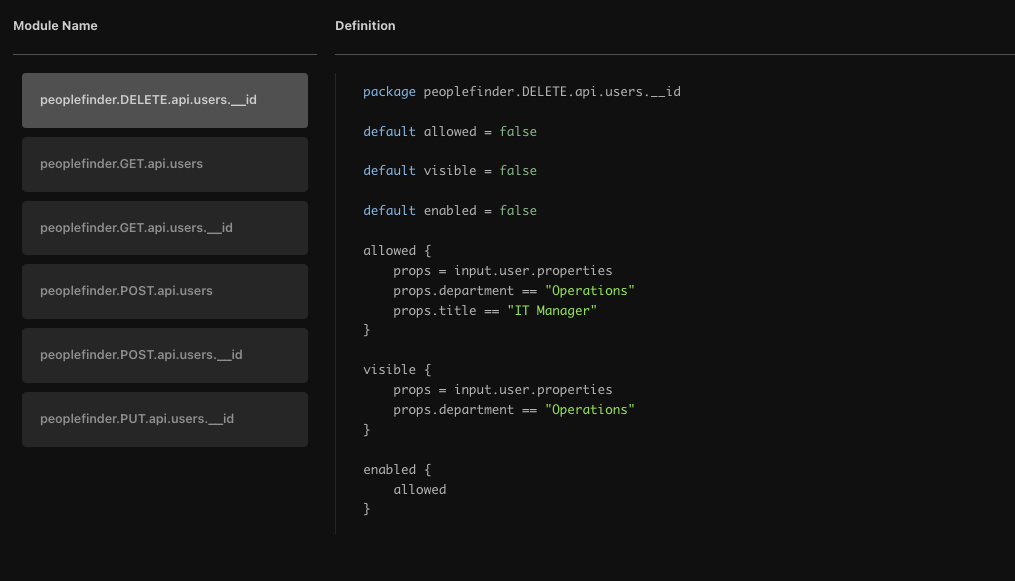The height and width of the screenshot is (581, 1015).
Task: Choose the peoplefinder.POST.api.users.__id module
Action: (165, 355)
